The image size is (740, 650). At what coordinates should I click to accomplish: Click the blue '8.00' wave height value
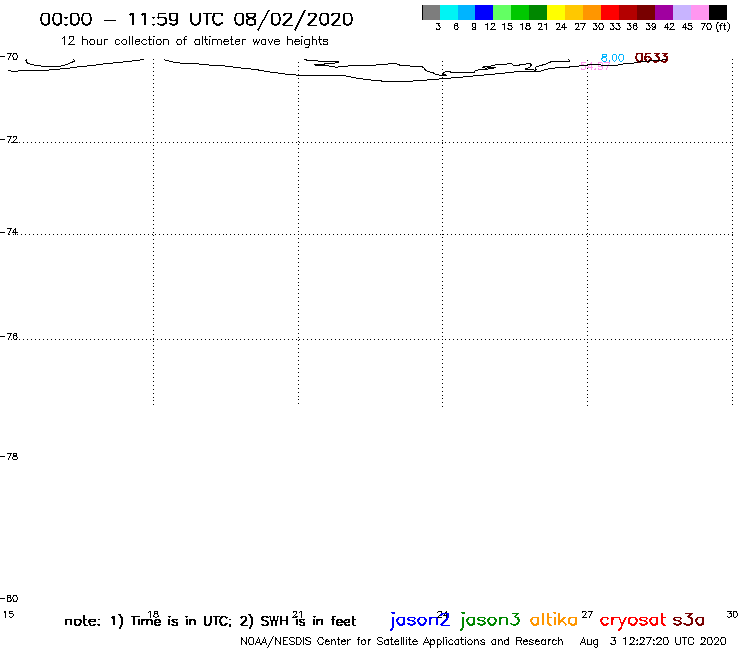tap(613, 58)
